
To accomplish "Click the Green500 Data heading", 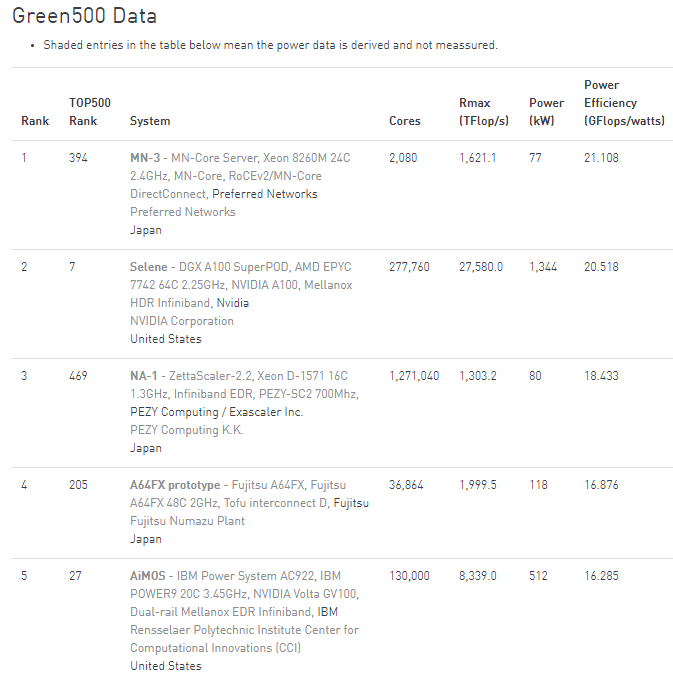I will [84, 17].
